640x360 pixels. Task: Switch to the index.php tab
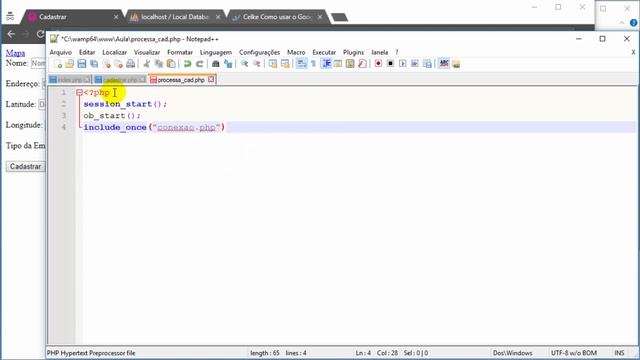[x=69, y=80]
